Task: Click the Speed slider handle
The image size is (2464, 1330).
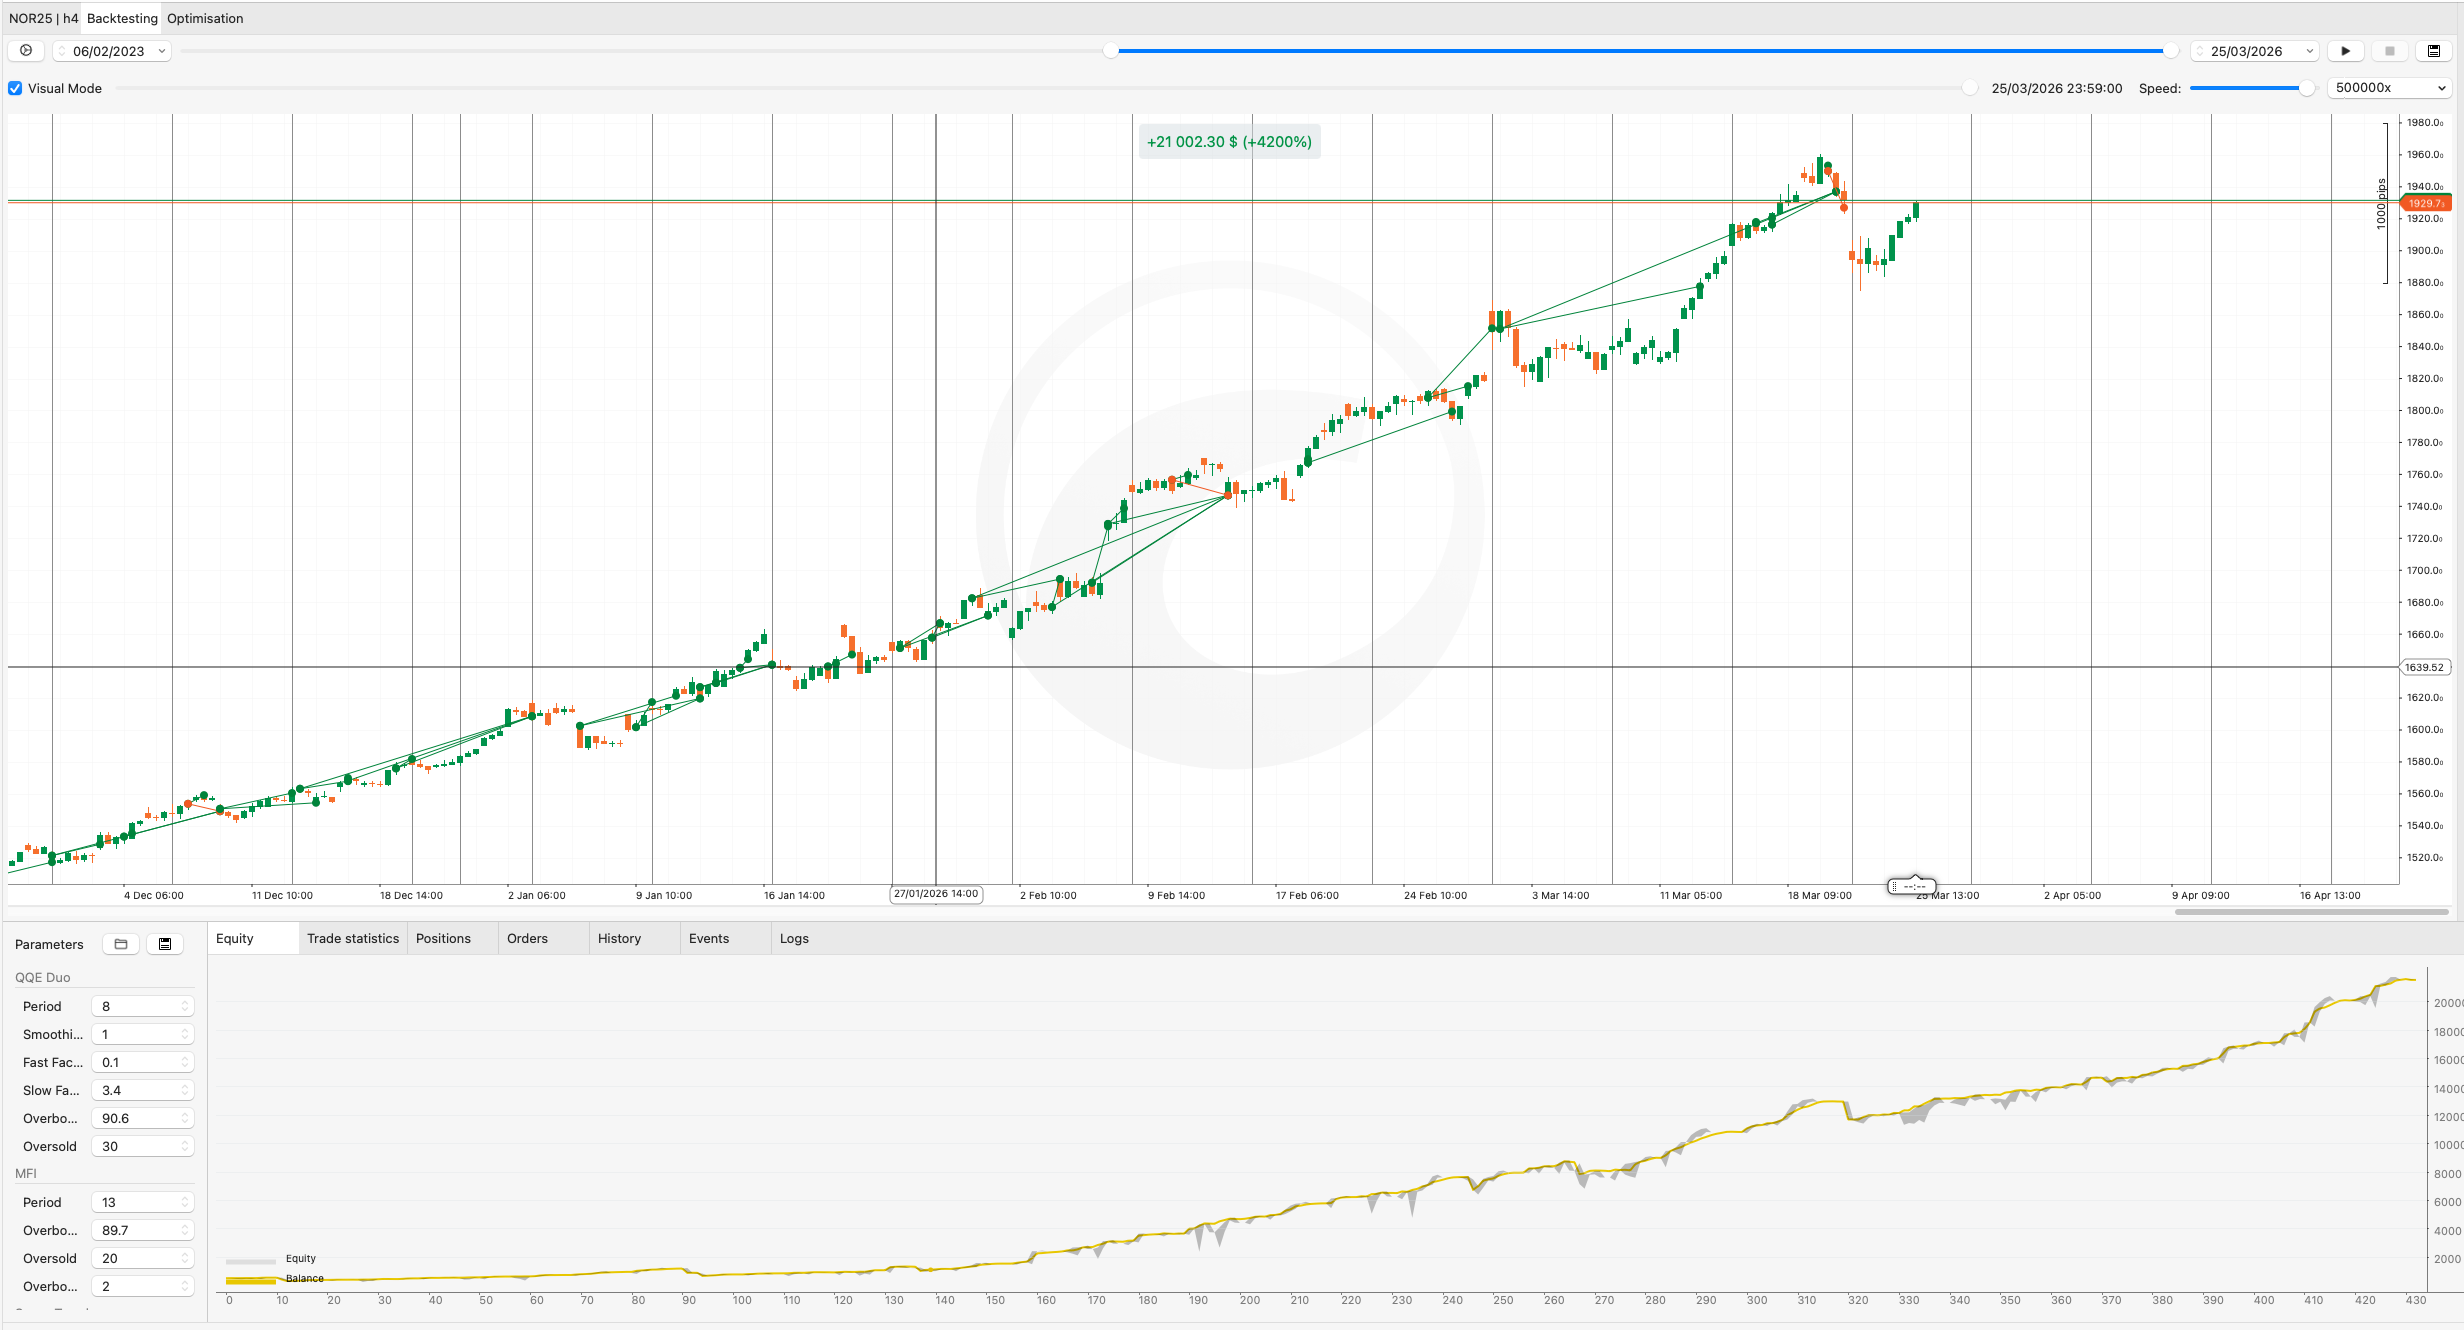Action: pos(2306,88)
